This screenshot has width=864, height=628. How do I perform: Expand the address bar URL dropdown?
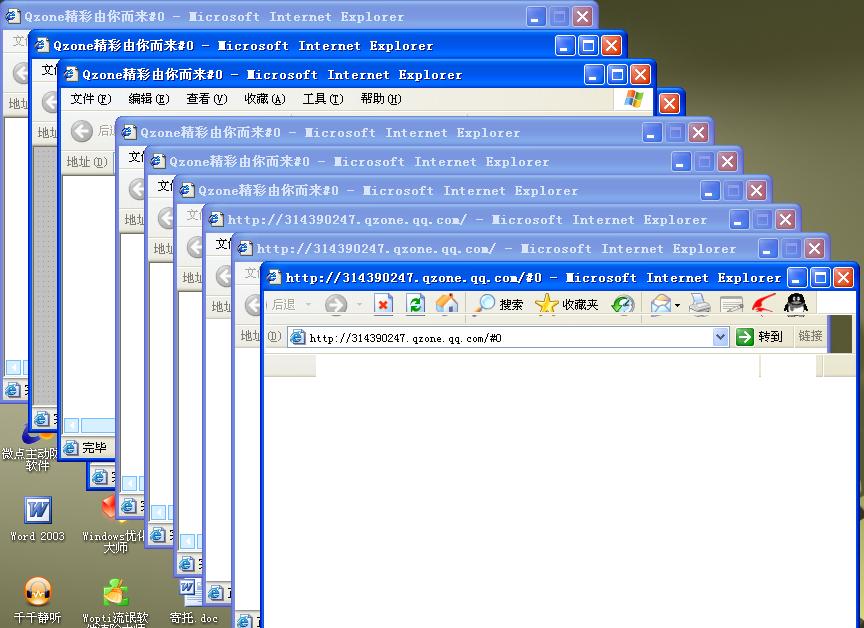pyautogui.click(x=720, y=337)
